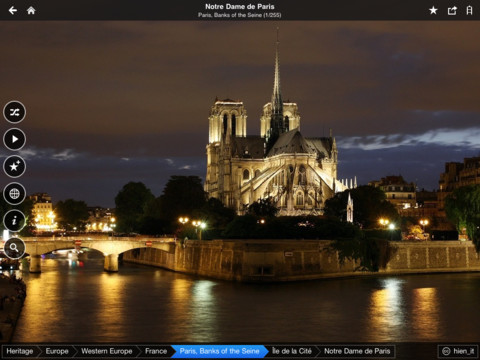Screen dimensions: 480x360
Task: Open the Western Europe breadcrumb
Action: tap(107, 351)
